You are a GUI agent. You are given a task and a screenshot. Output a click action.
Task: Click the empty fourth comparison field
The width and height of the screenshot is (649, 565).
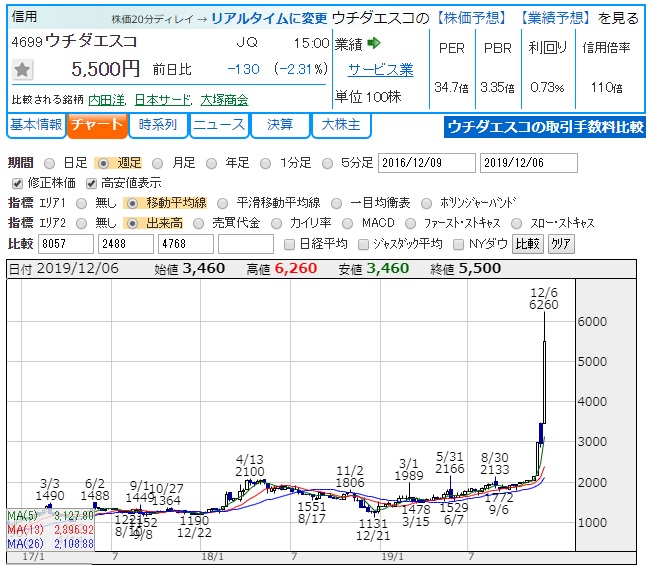[x=246, y=244]
